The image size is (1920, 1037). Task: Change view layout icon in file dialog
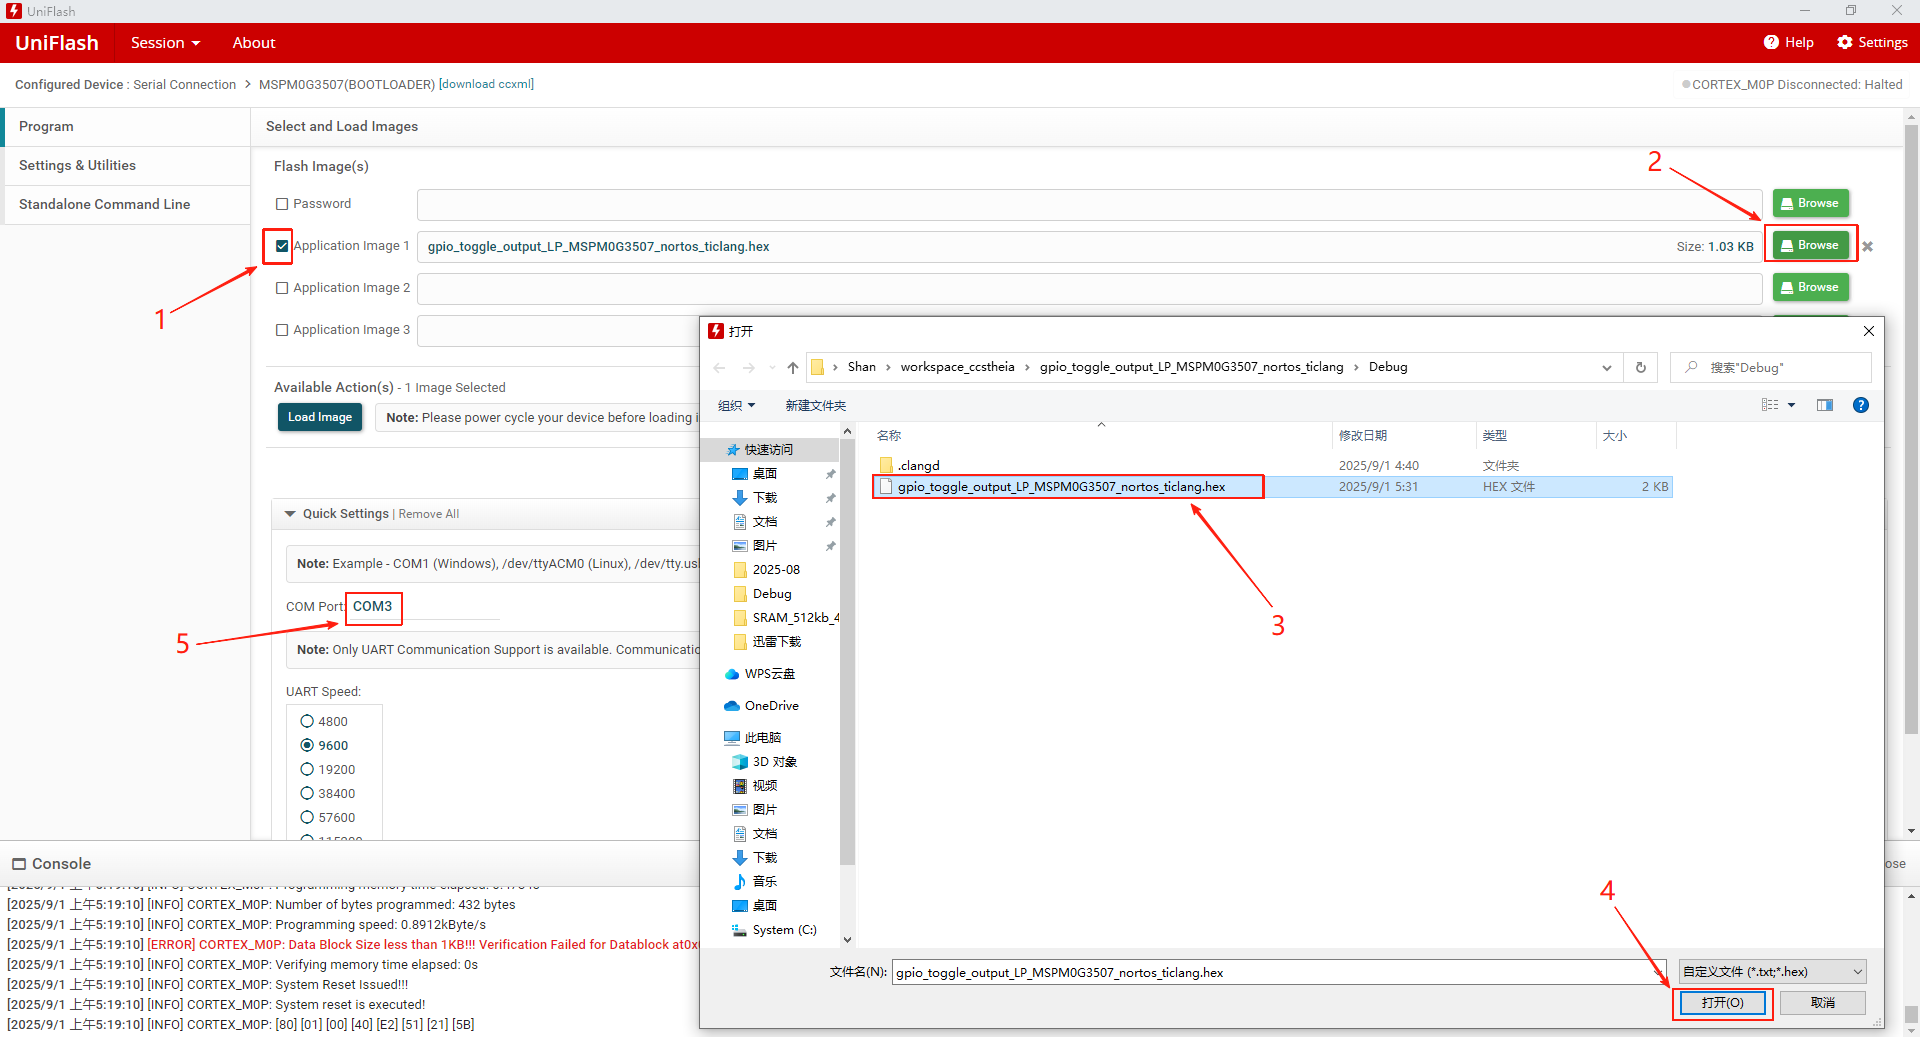[1770, 405]
